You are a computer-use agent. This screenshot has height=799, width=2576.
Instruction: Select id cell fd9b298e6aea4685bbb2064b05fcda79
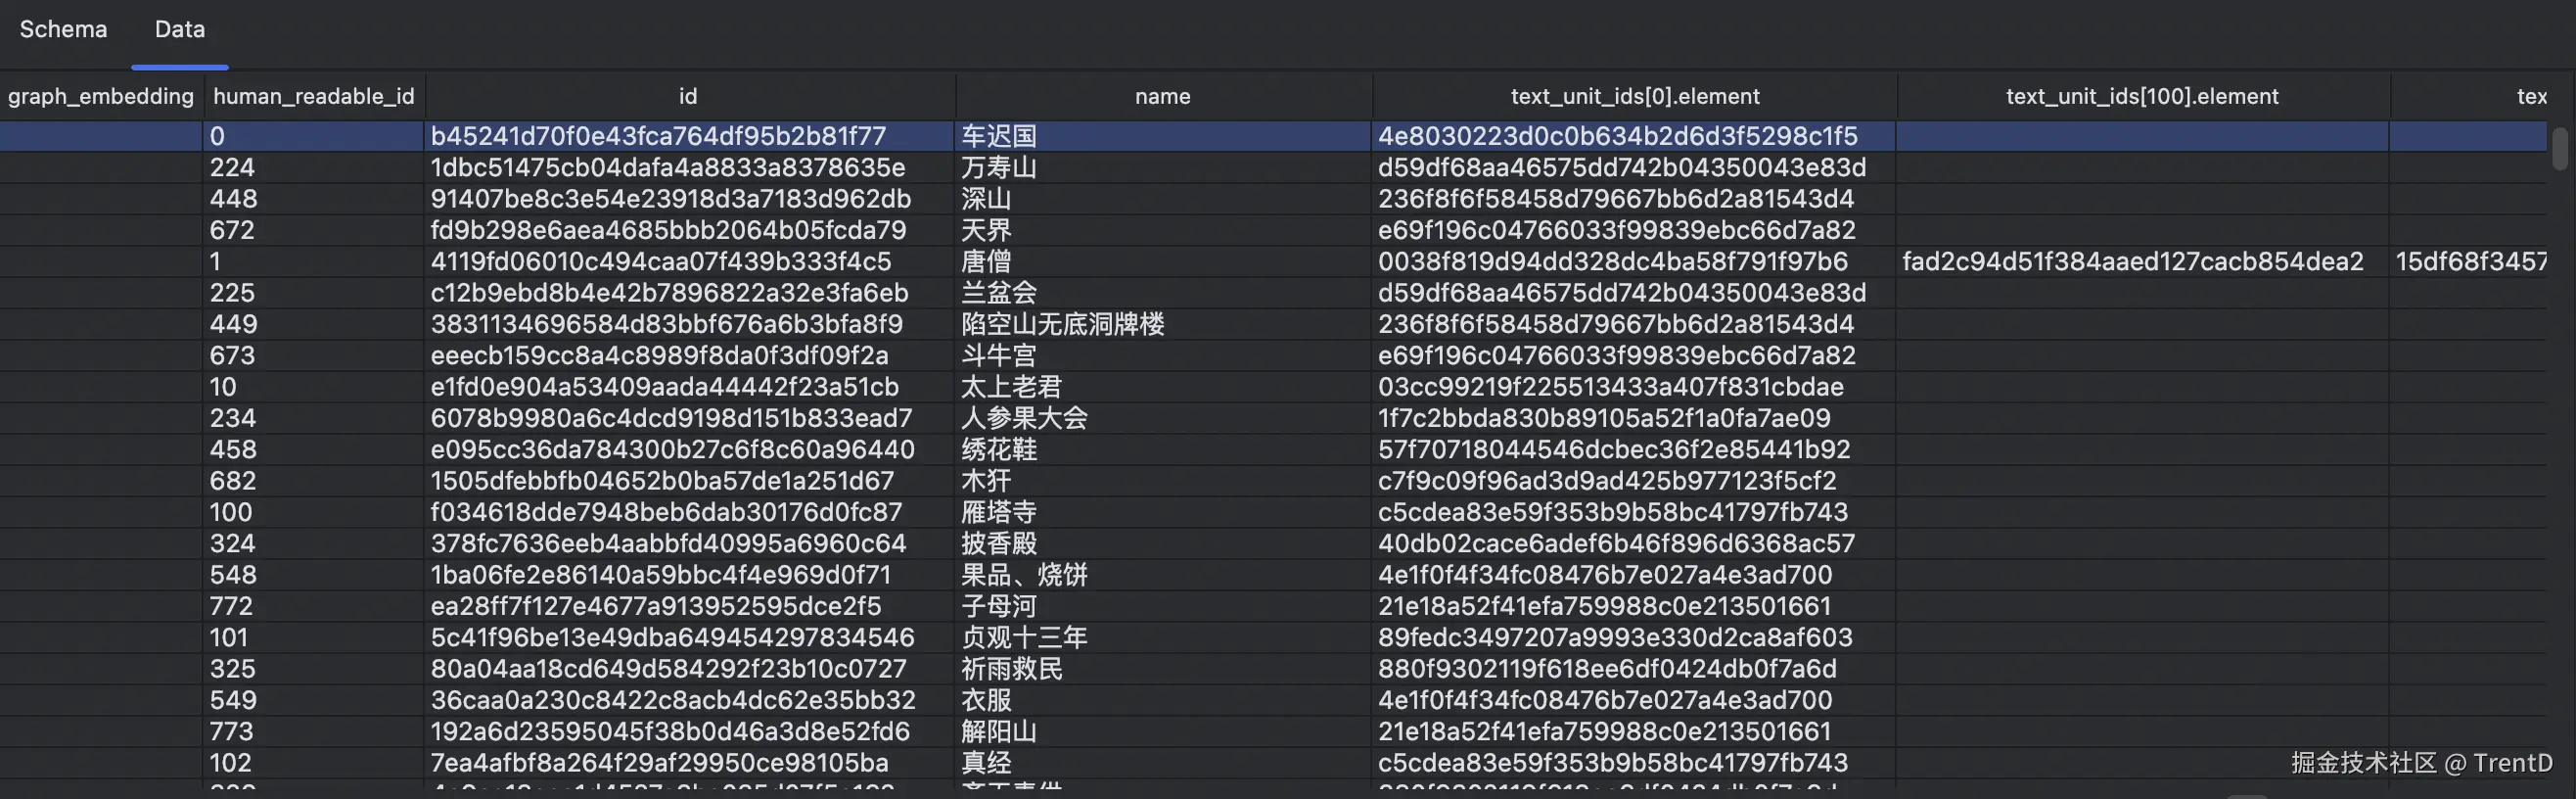(689, 230)
